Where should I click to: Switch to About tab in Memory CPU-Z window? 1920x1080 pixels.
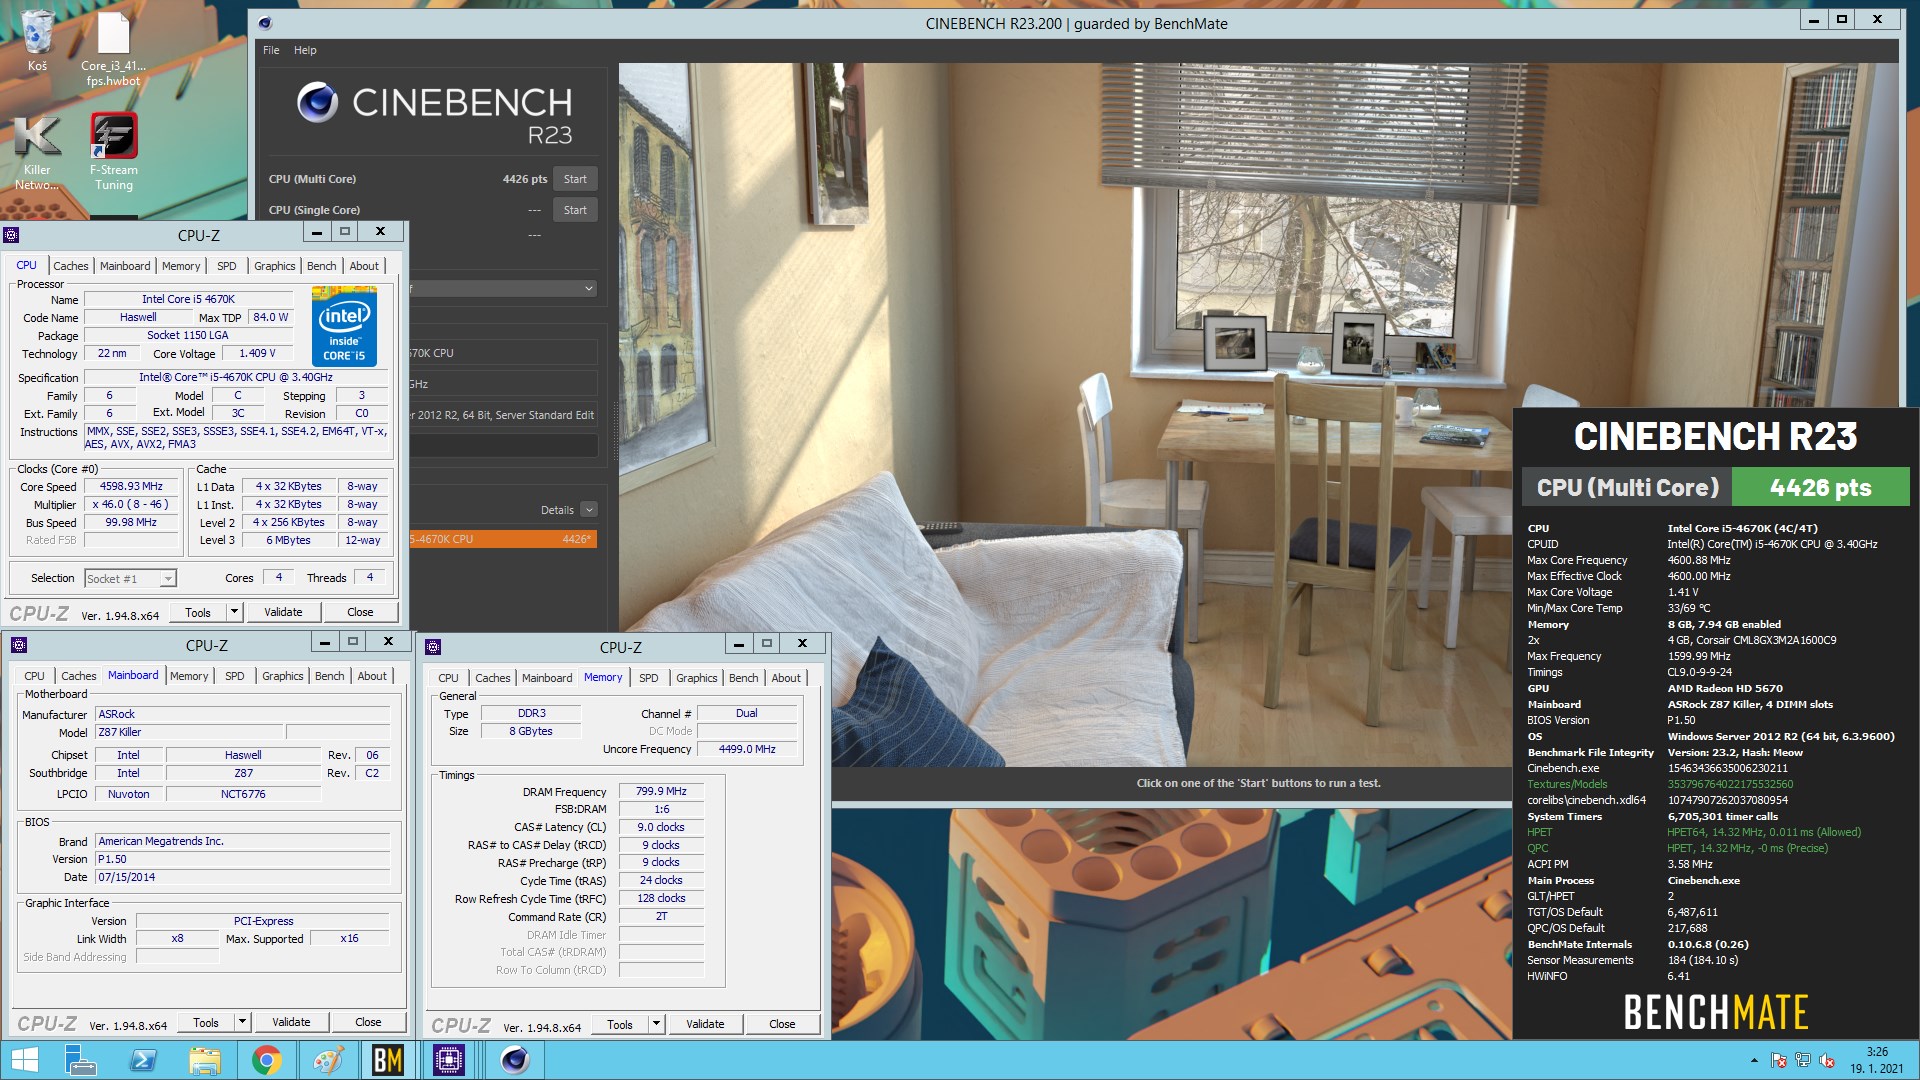click(786, 678)
